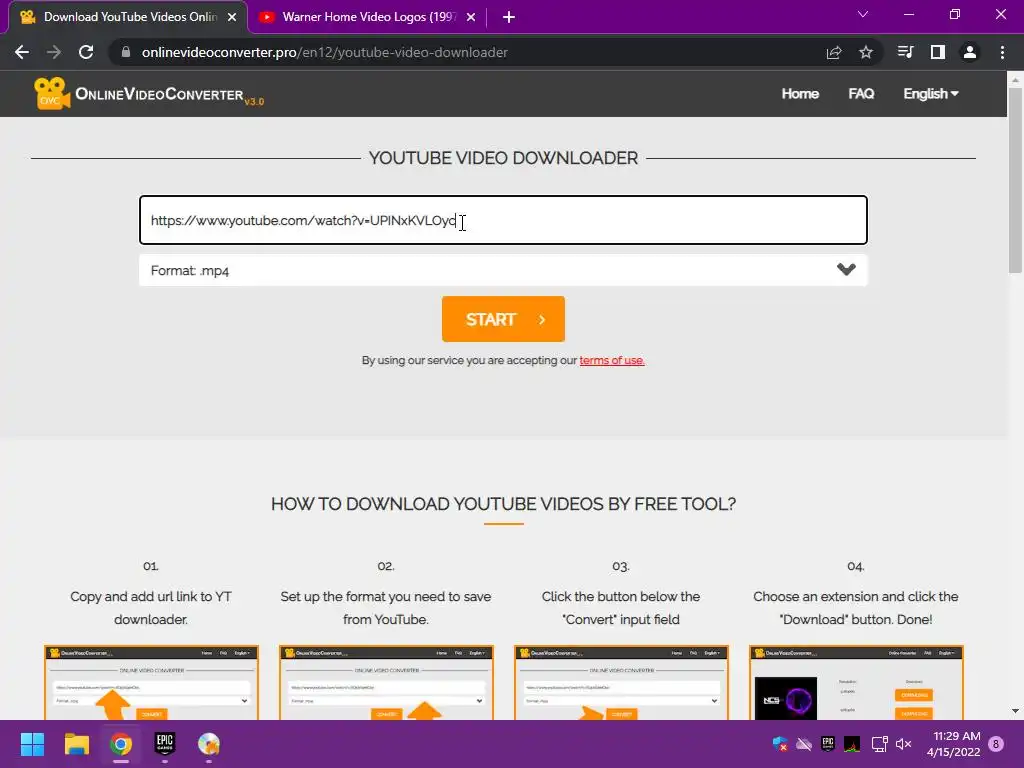The image size is (1024, 768).
Task: Open the Chrome profile avatar icon
Action: click(970, 52)
